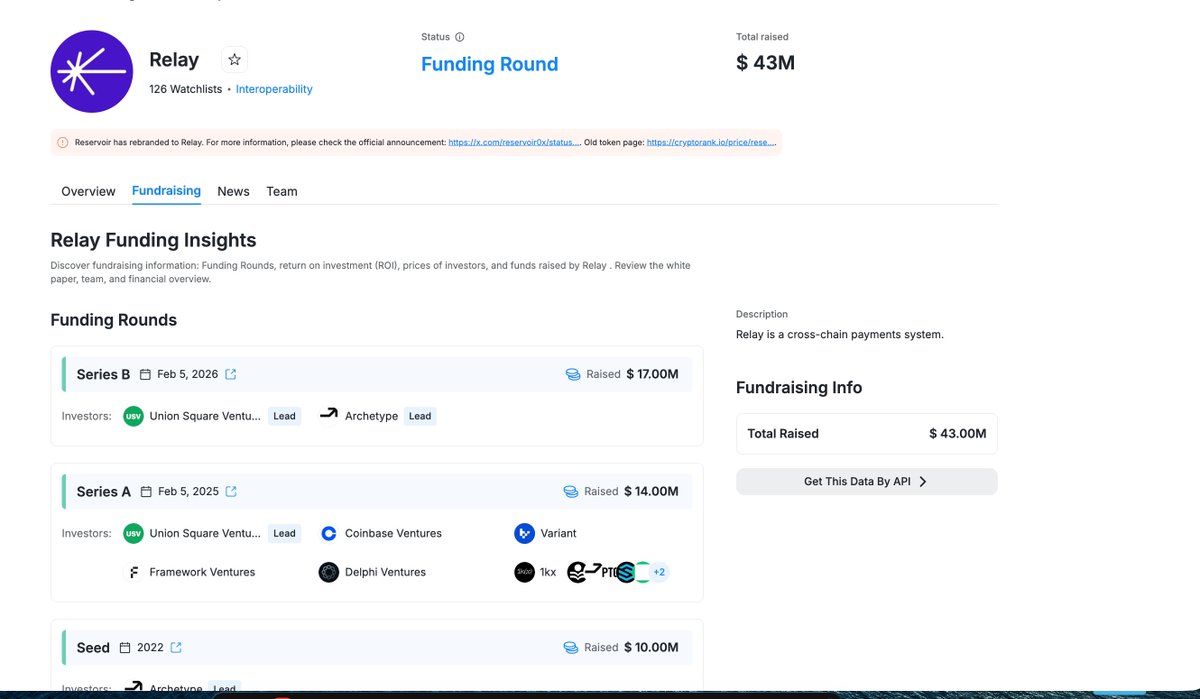Click the $ 43.00M Total Raised row value
Viewport: 1200px width, 699px height.
coord(957,434)
